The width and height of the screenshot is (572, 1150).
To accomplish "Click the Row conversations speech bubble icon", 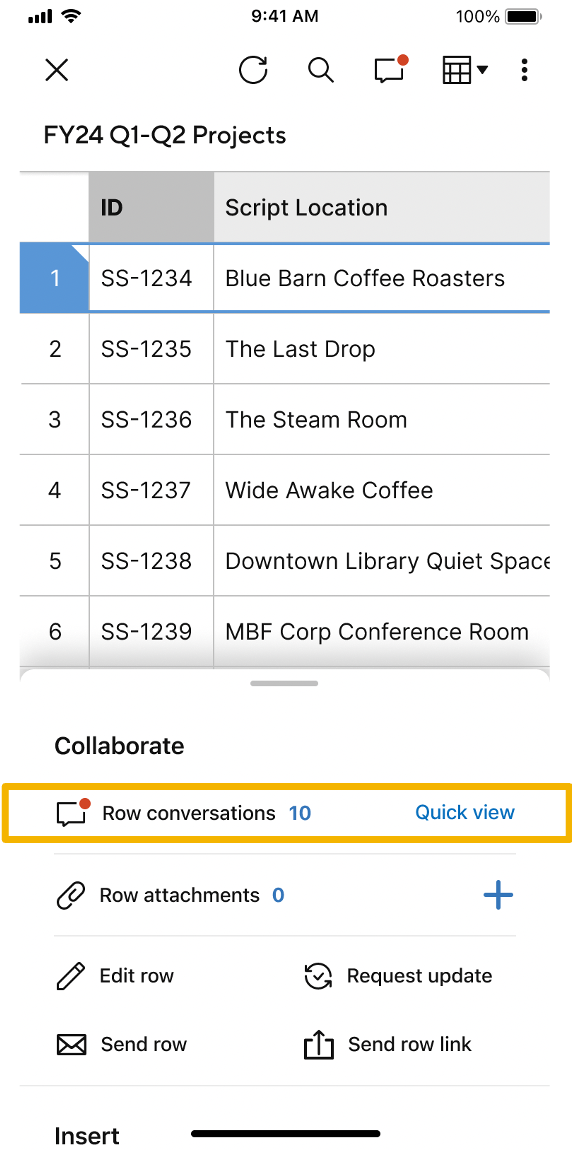I will pyautogui.click(x=73, y=813).
